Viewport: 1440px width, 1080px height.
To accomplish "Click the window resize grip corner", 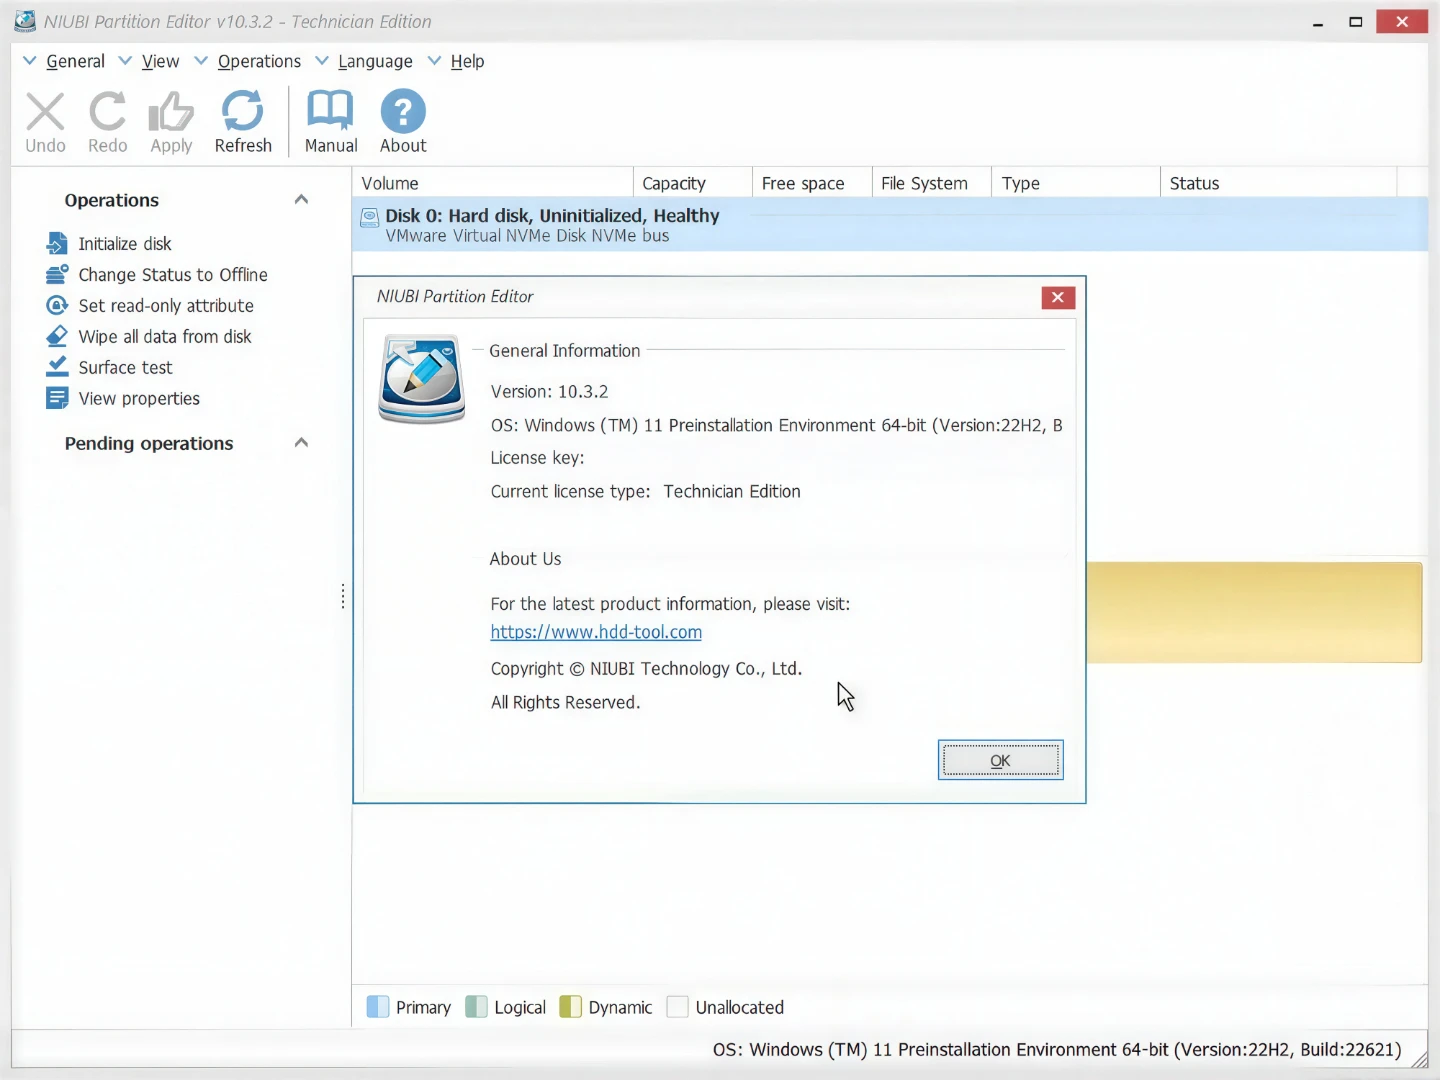I will click(1419, 1060).
